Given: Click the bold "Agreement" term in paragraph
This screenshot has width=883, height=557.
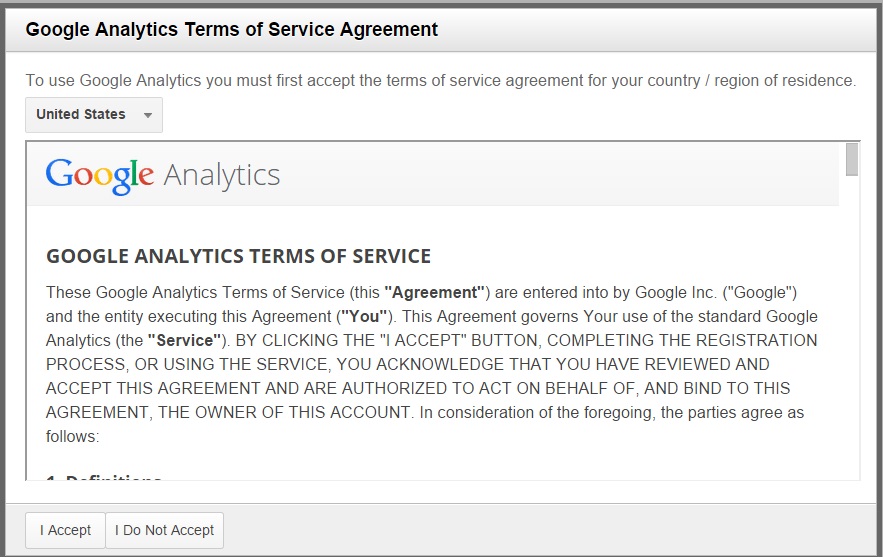Looking at the screenshot, I should click(434, 293).
